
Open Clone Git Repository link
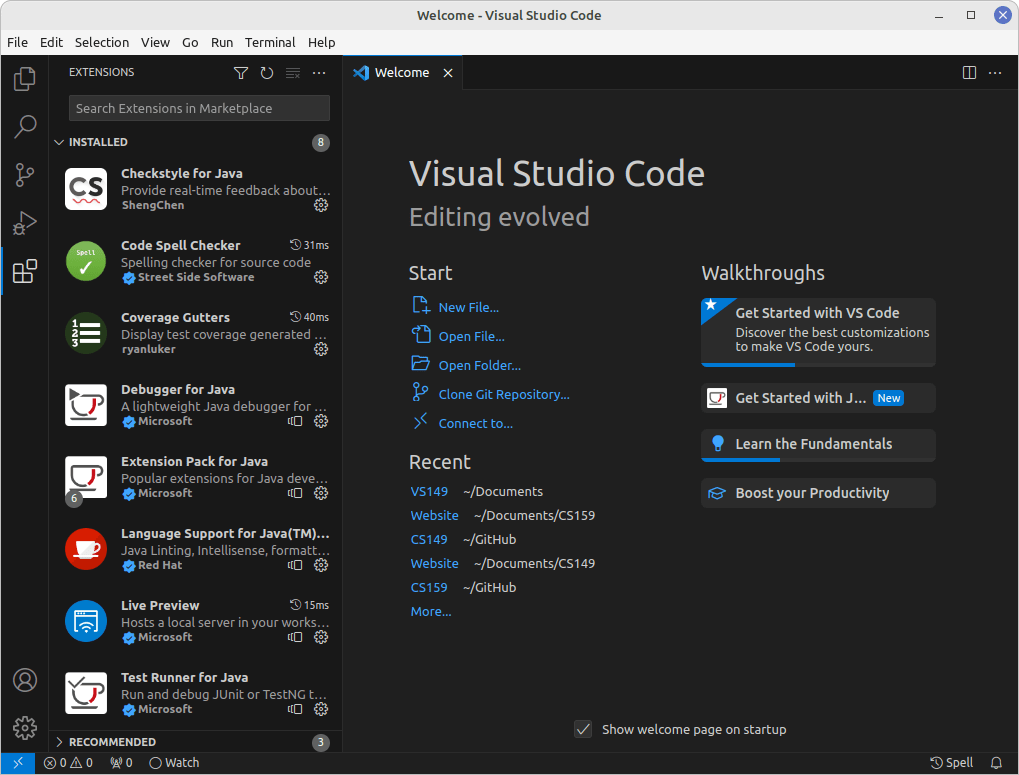click(x=505, y=394)
